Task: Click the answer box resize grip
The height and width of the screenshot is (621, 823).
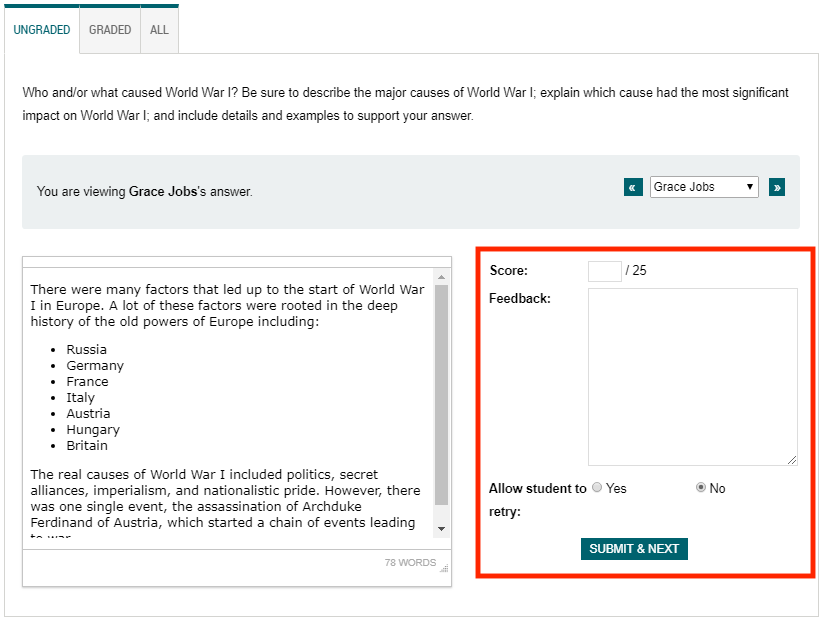Action: tap(444, 568)
